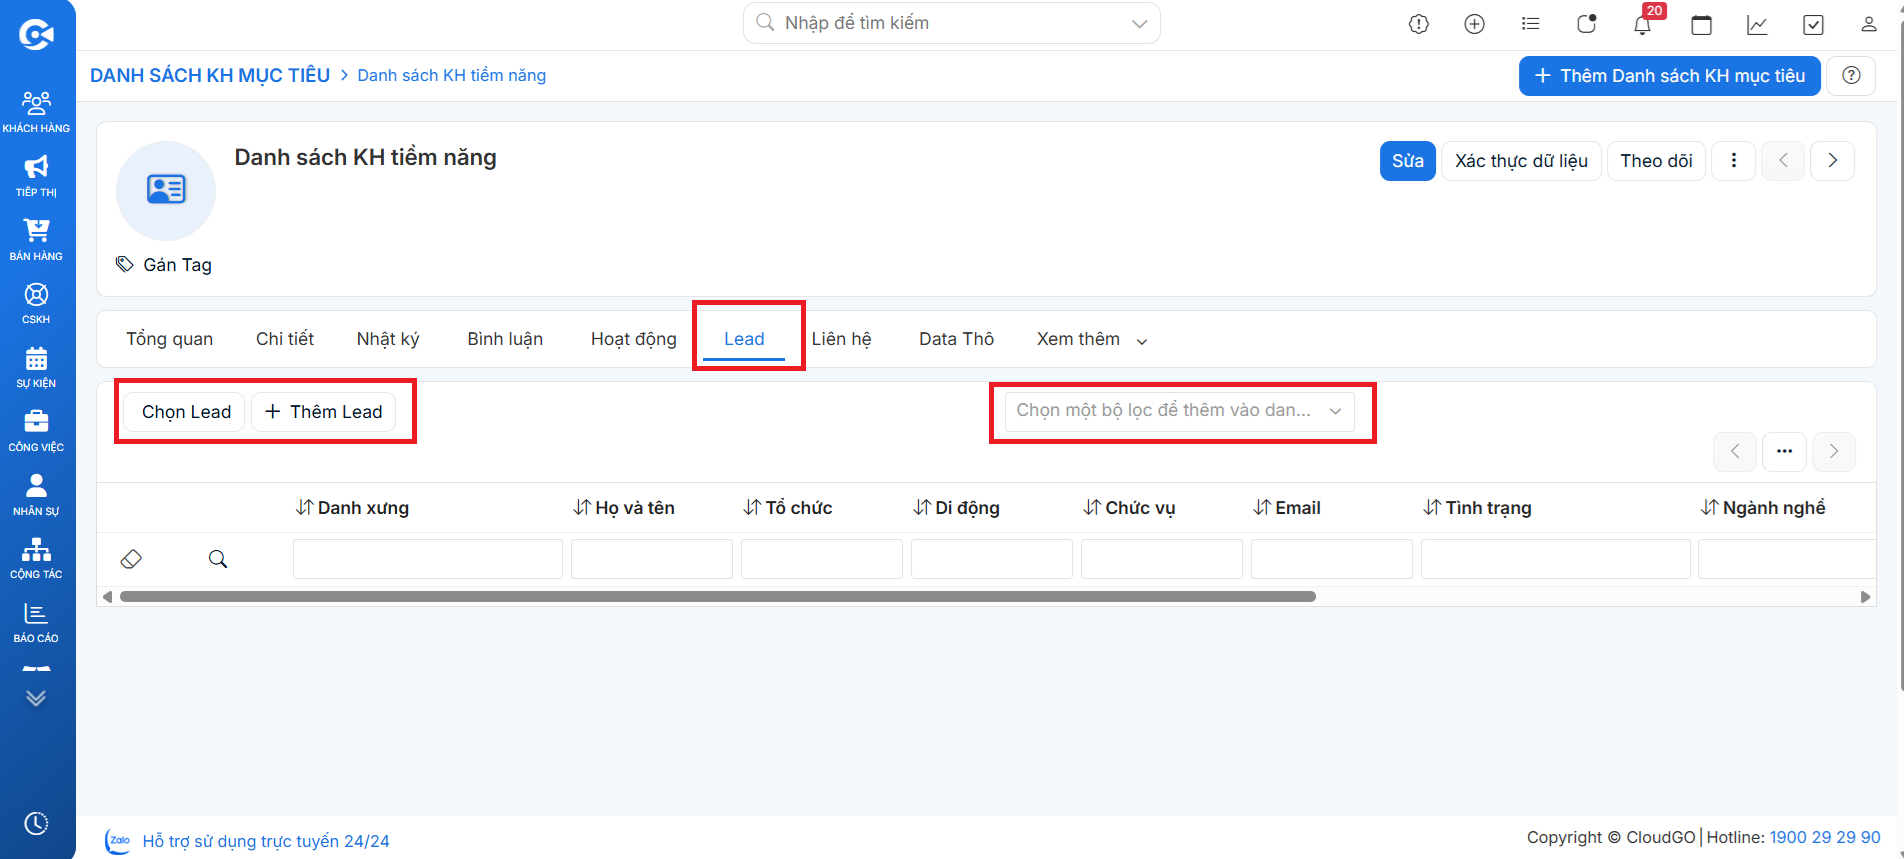Sort by the Email column
The image size is (1904, 859).
click(x=1287, y=508)
